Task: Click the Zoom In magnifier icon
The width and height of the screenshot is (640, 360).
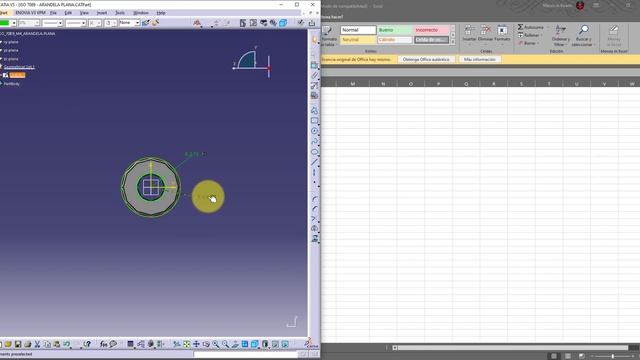Action: coord(216,344)
